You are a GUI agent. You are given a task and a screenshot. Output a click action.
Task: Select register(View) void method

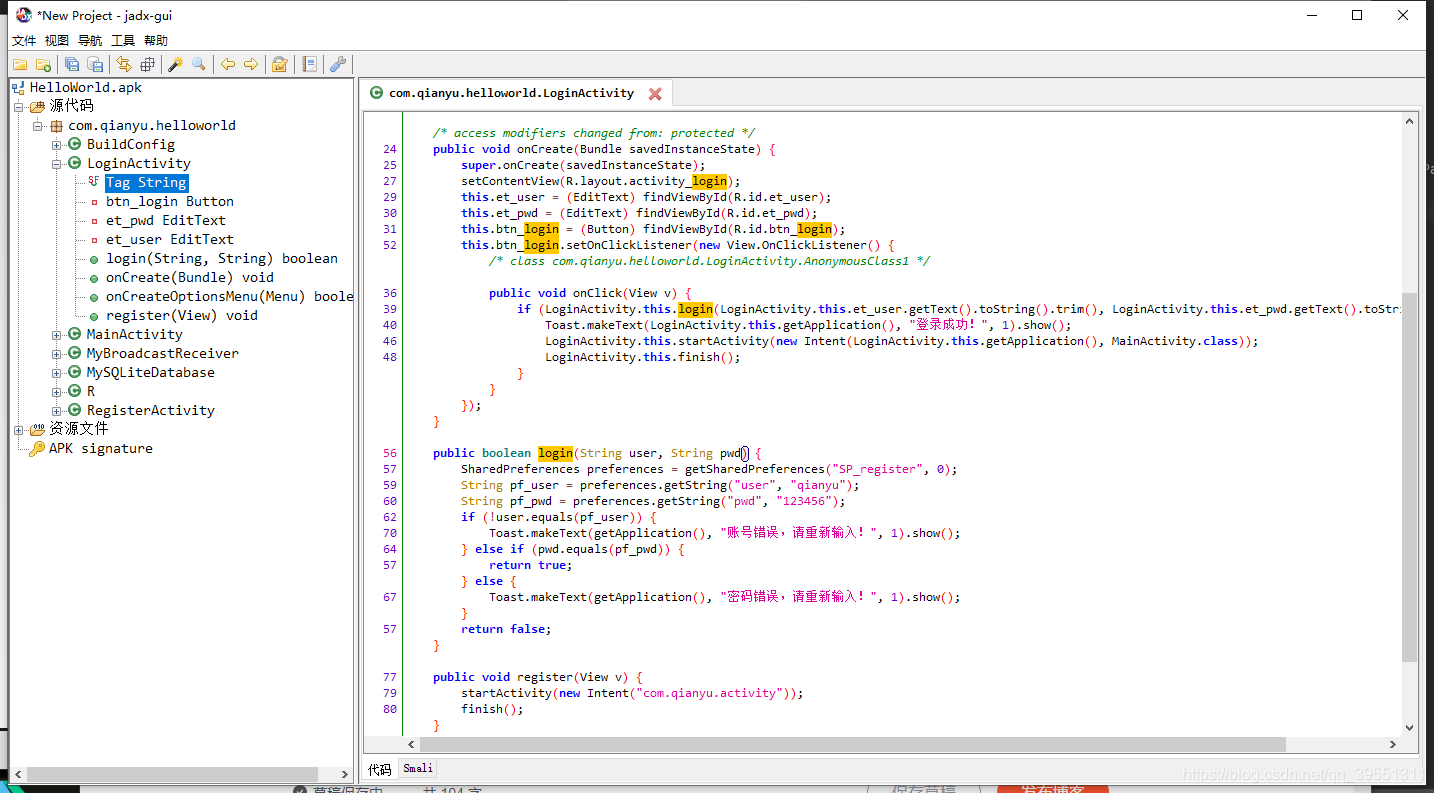click(182, 315)
